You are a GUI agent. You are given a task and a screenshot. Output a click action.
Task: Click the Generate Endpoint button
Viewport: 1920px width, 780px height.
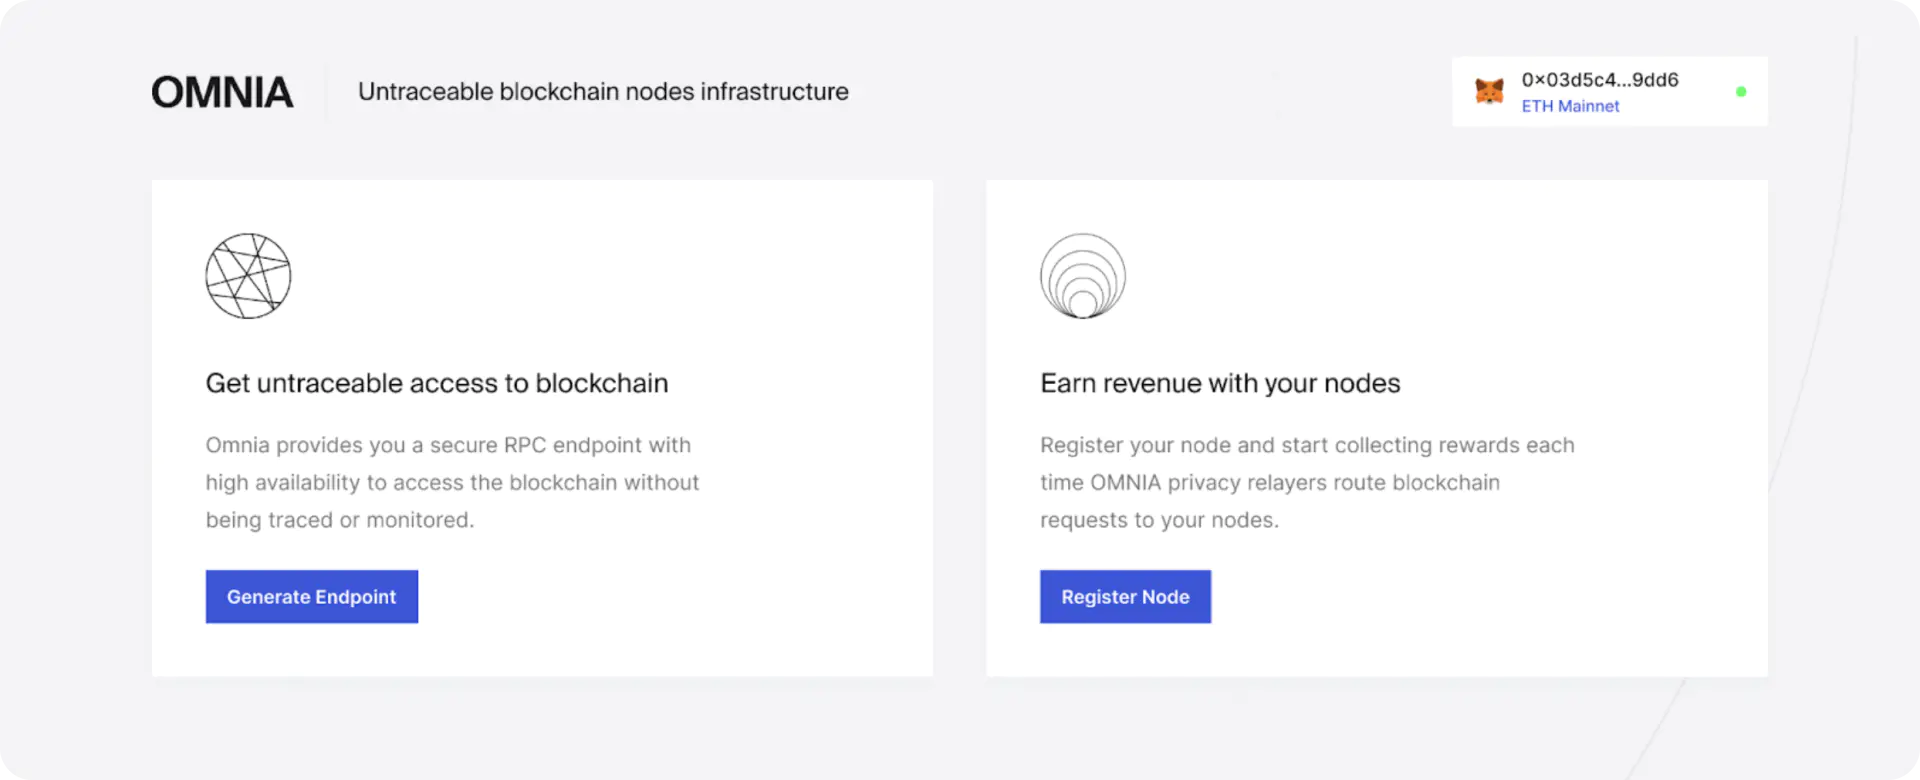coord(312,597)
